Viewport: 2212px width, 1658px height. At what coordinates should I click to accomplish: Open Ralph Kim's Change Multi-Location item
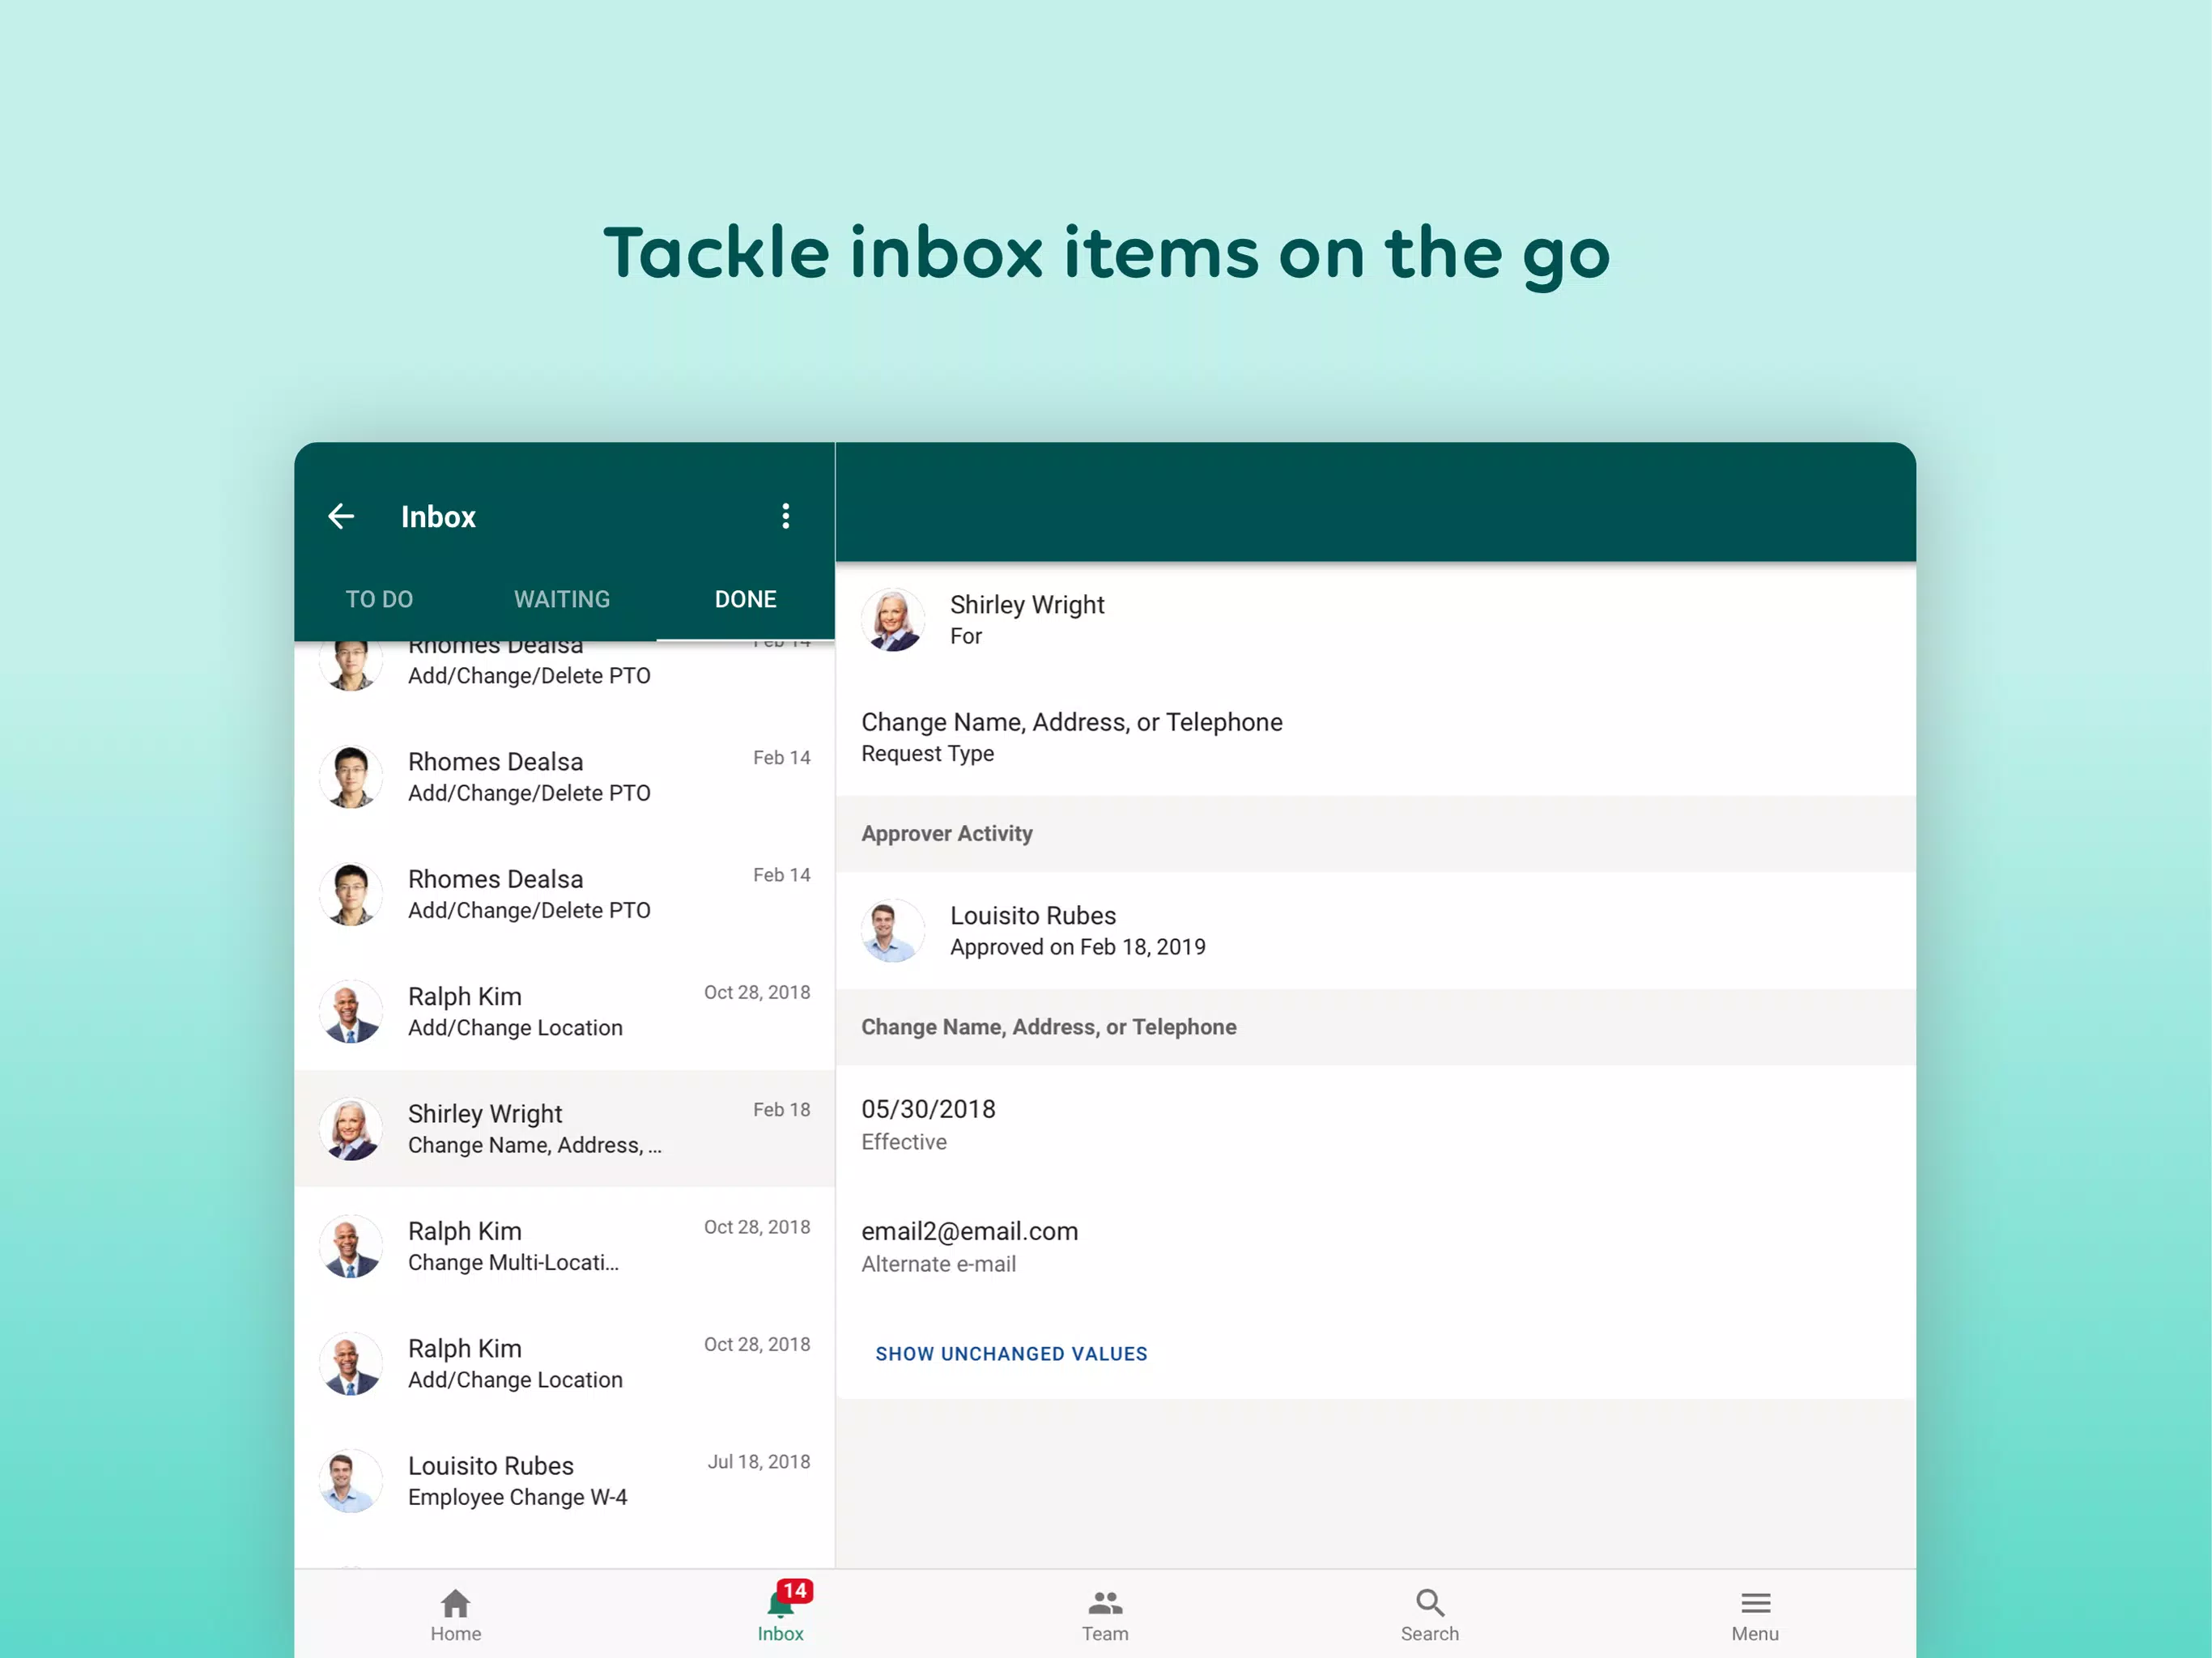click(565, 1246)
